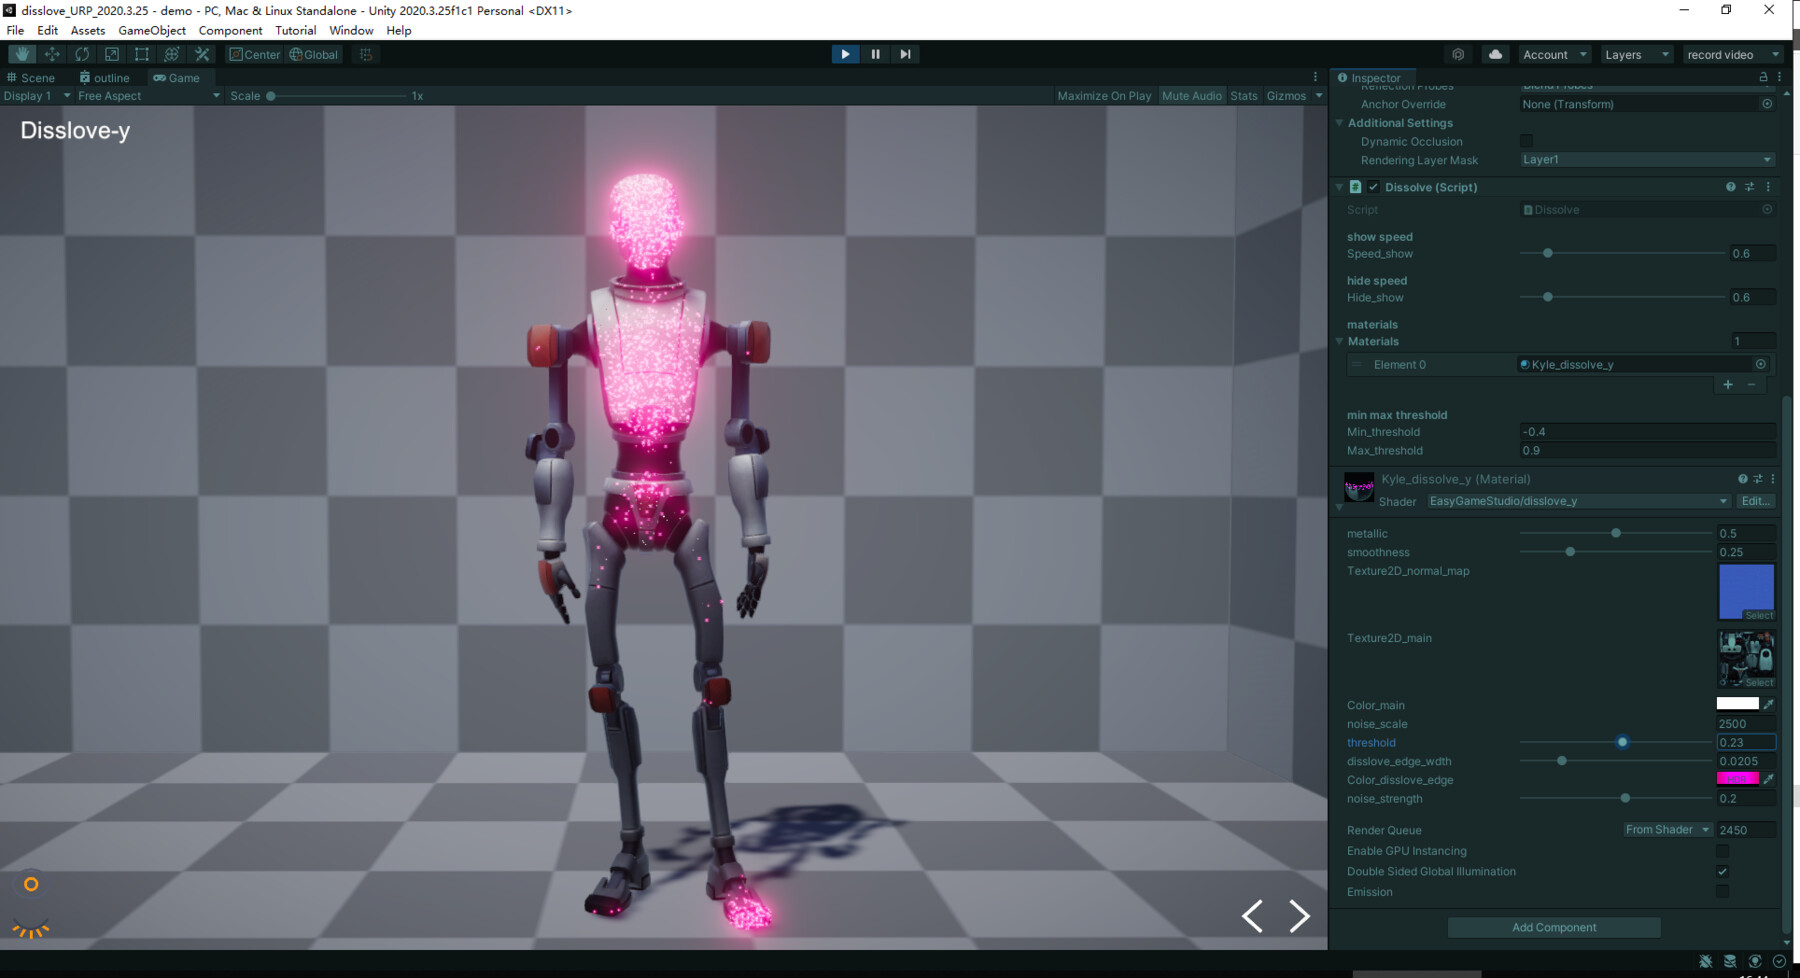Toggle Dissolve script enabled checkbox
The image size is (1800, 978).
1373,187
